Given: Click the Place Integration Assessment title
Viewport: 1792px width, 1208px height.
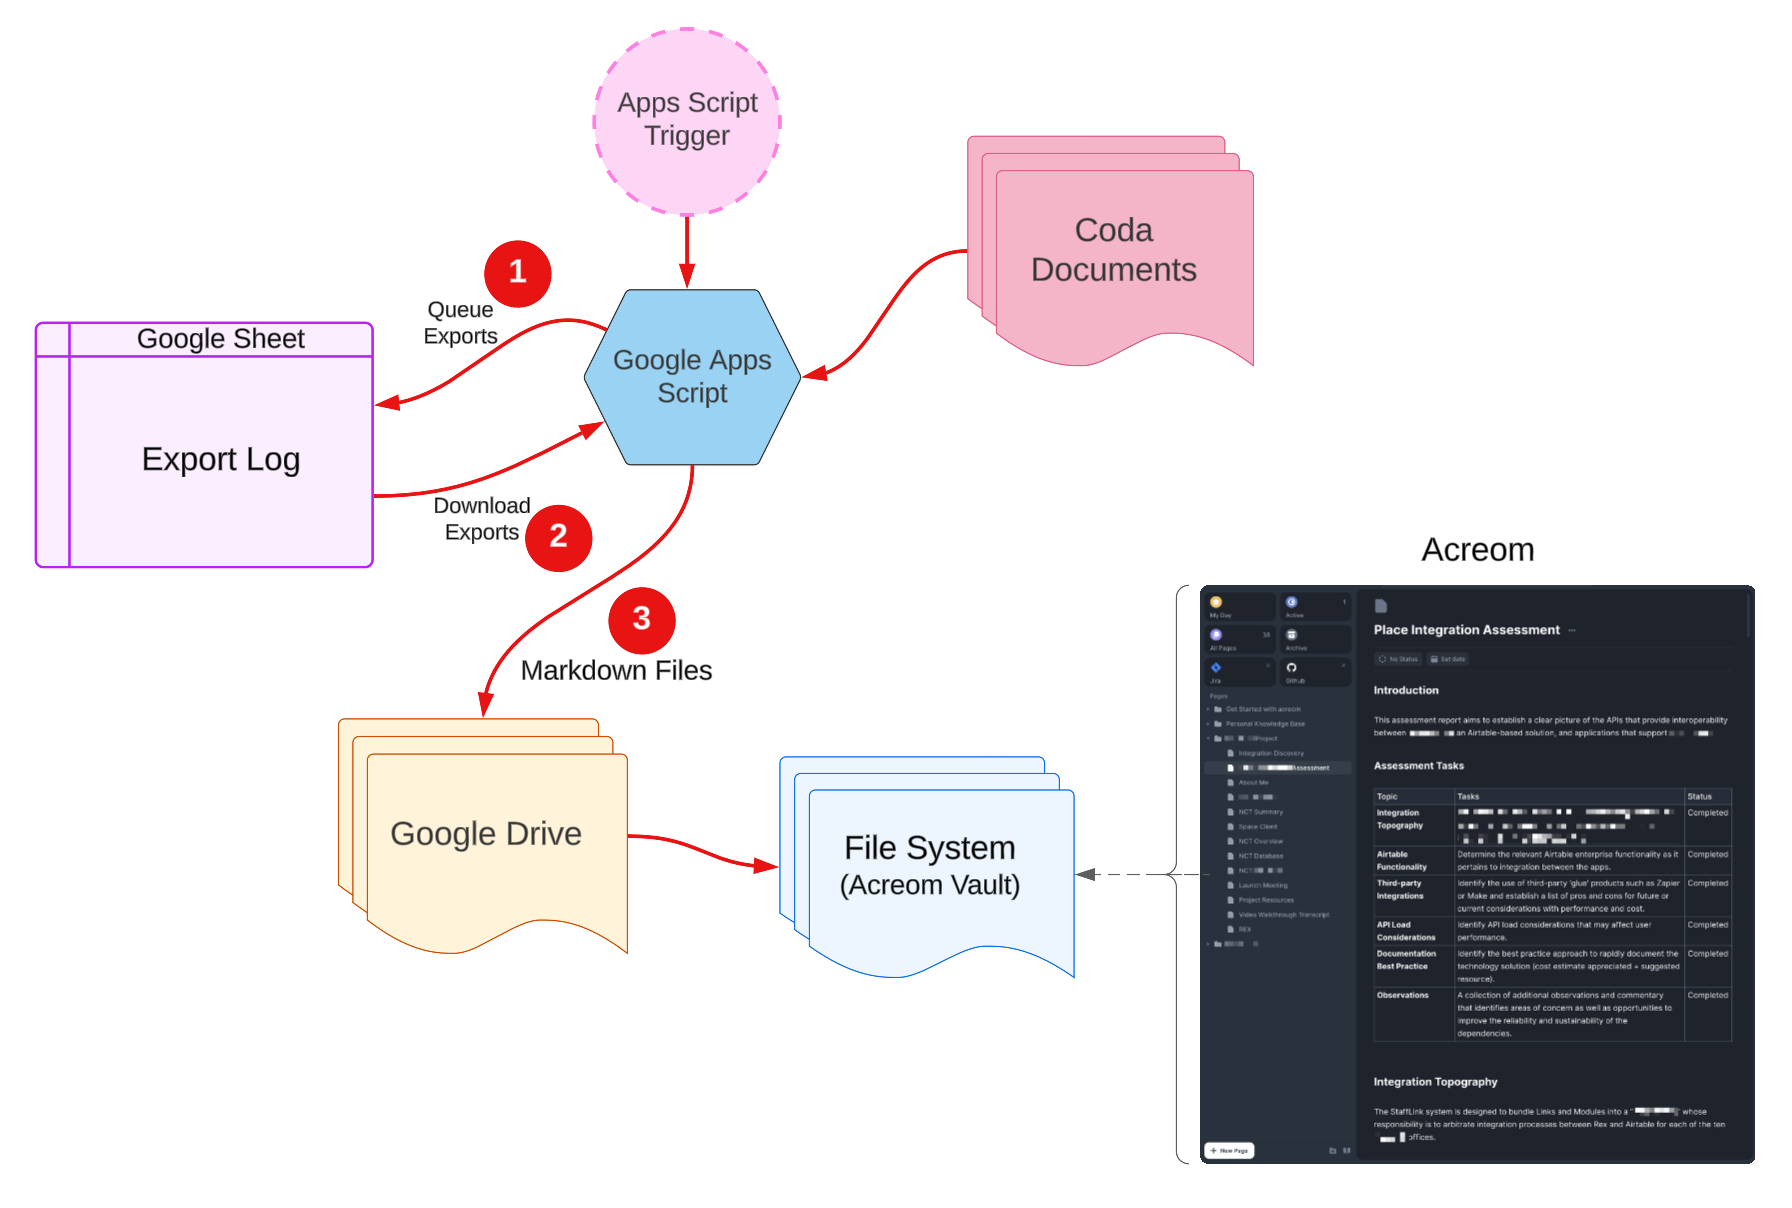Looking at the screenshot, I should tap(1466, 630).
